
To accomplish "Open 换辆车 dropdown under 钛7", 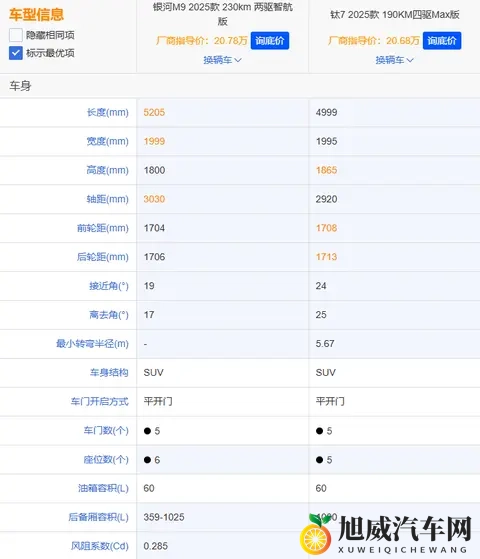I will 394,60.
